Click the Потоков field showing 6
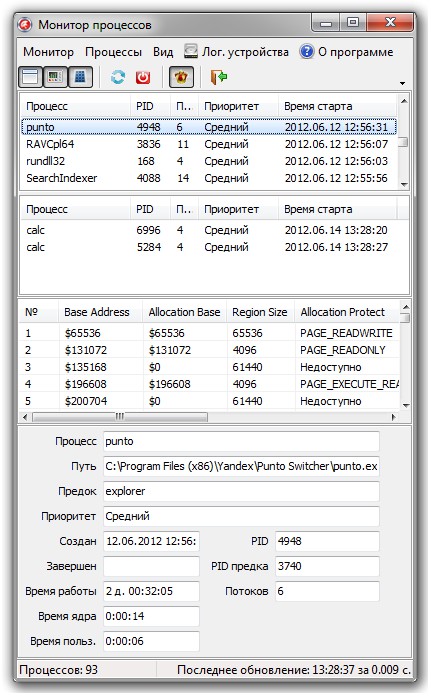The width and height of the screenshot is (431, 699). tap(327, 591)
